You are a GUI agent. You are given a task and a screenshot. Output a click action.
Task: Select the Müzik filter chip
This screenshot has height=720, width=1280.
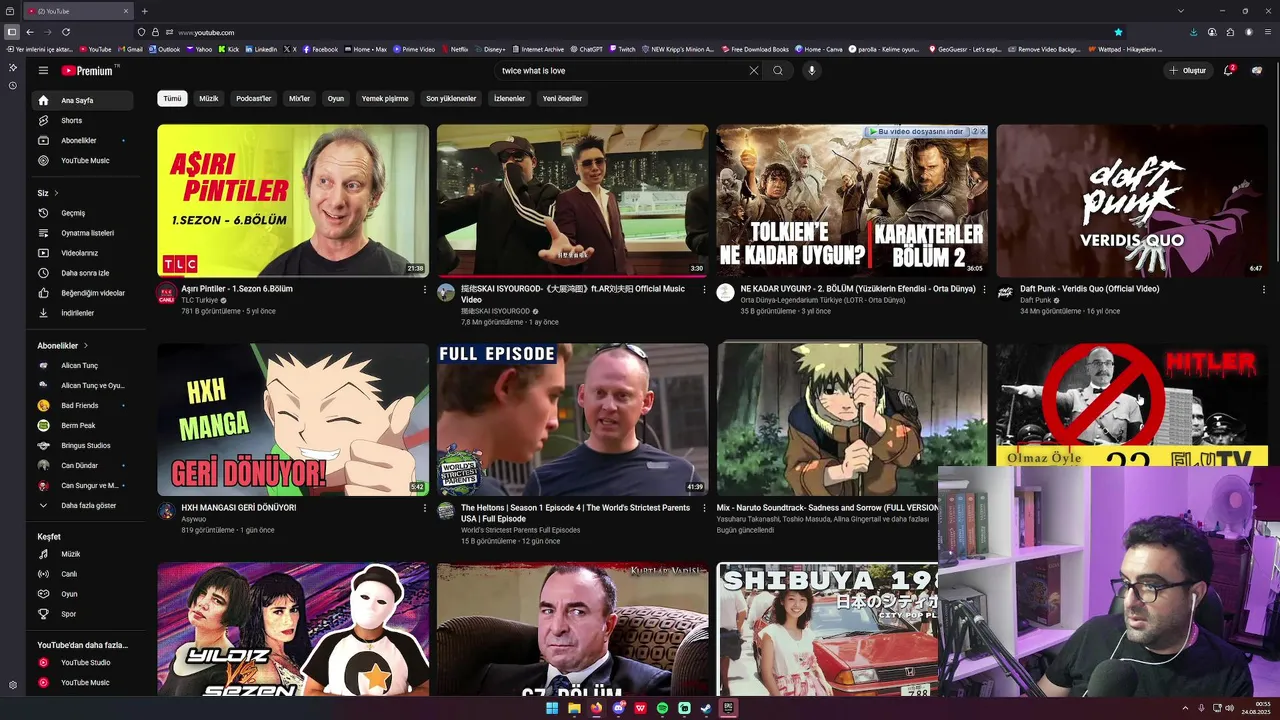click(208, 98)
